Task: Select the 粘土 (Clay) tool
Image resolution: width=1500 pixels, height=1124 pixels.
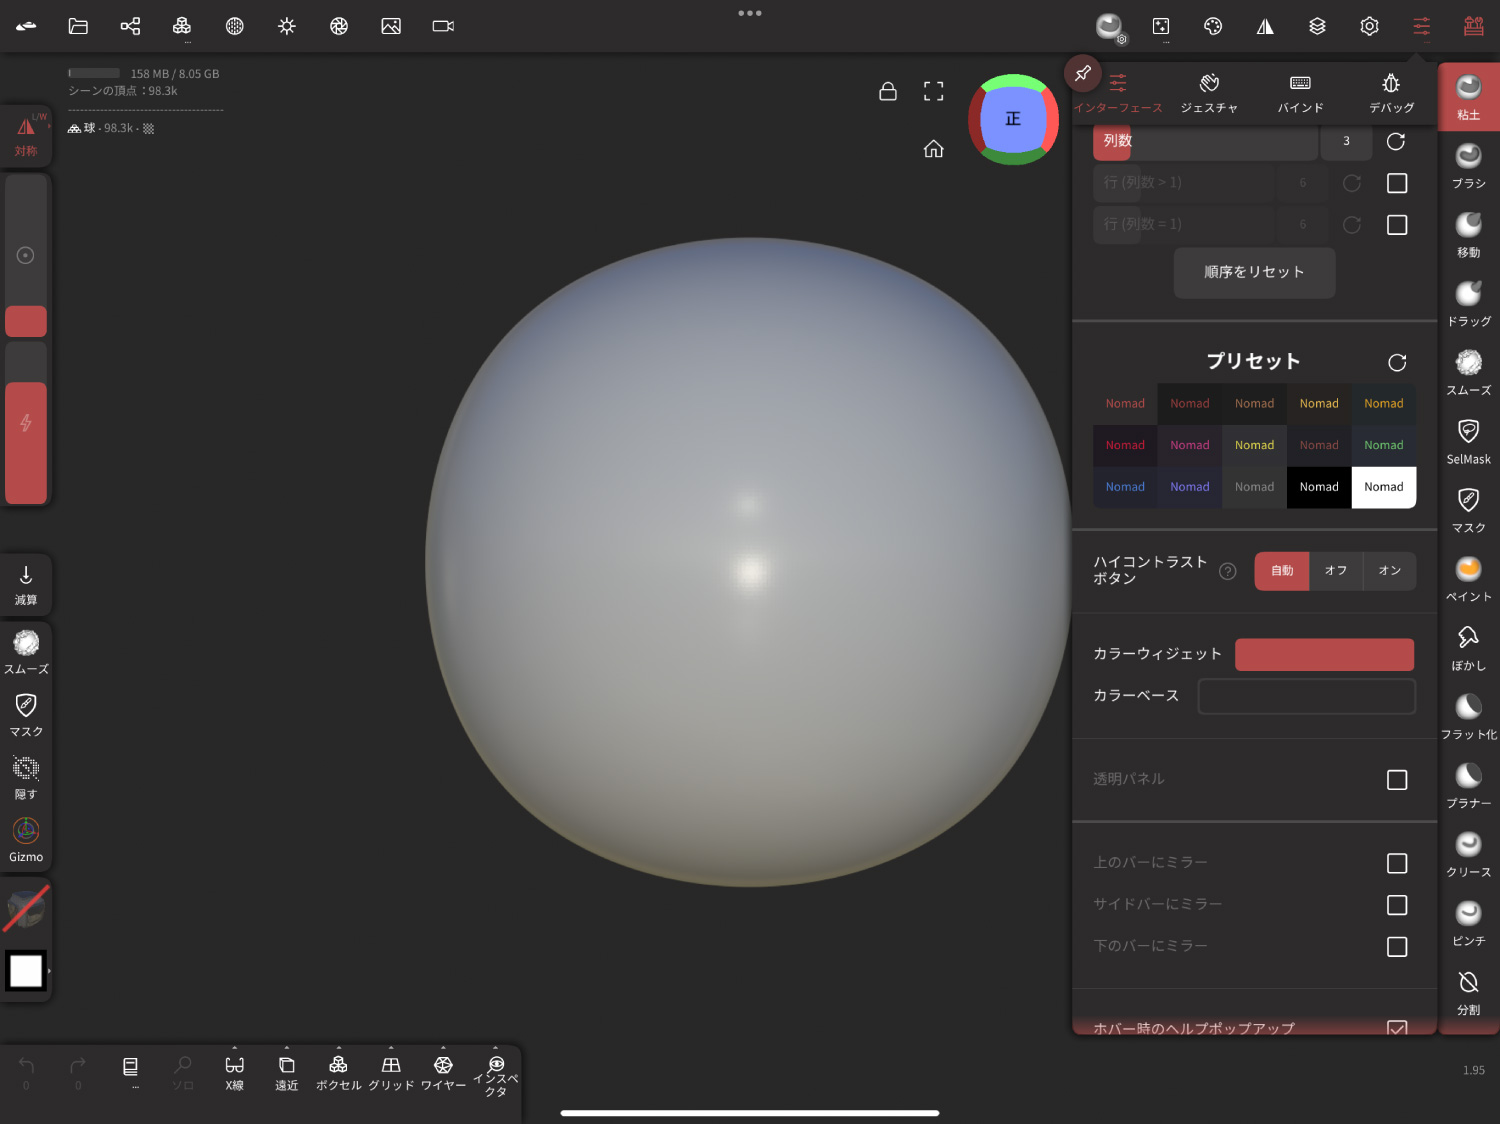Action: (1468, 96)
